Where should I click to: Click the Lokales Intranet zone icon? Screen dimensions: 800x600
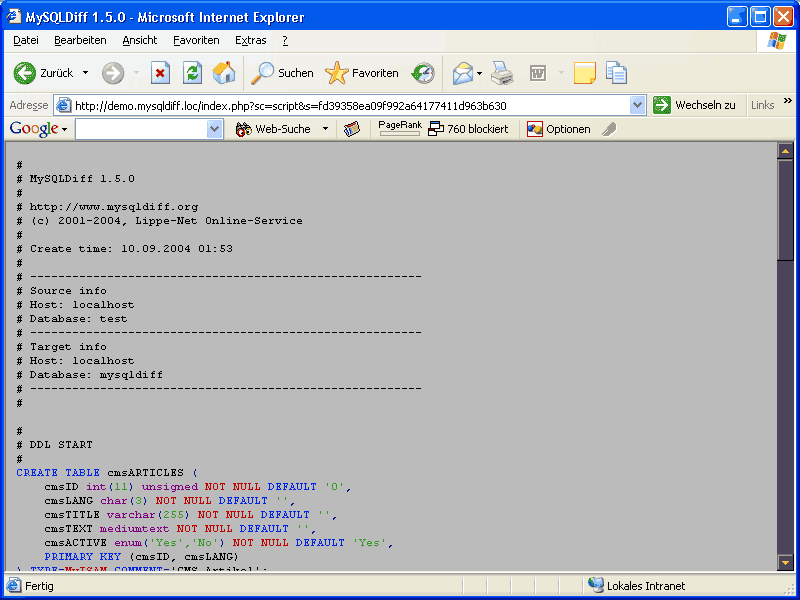(595, 585)
